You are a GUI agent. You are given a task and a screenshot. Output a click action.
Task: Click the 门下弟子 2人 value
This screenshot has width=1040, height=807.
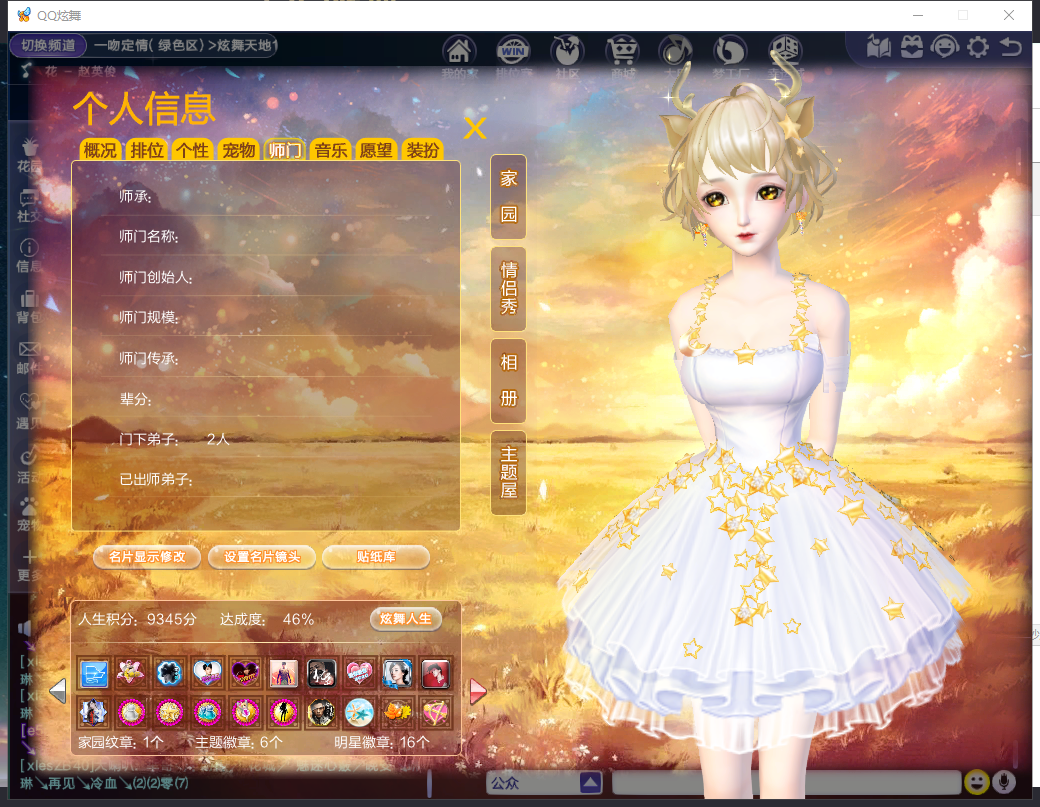pos(218,439)
